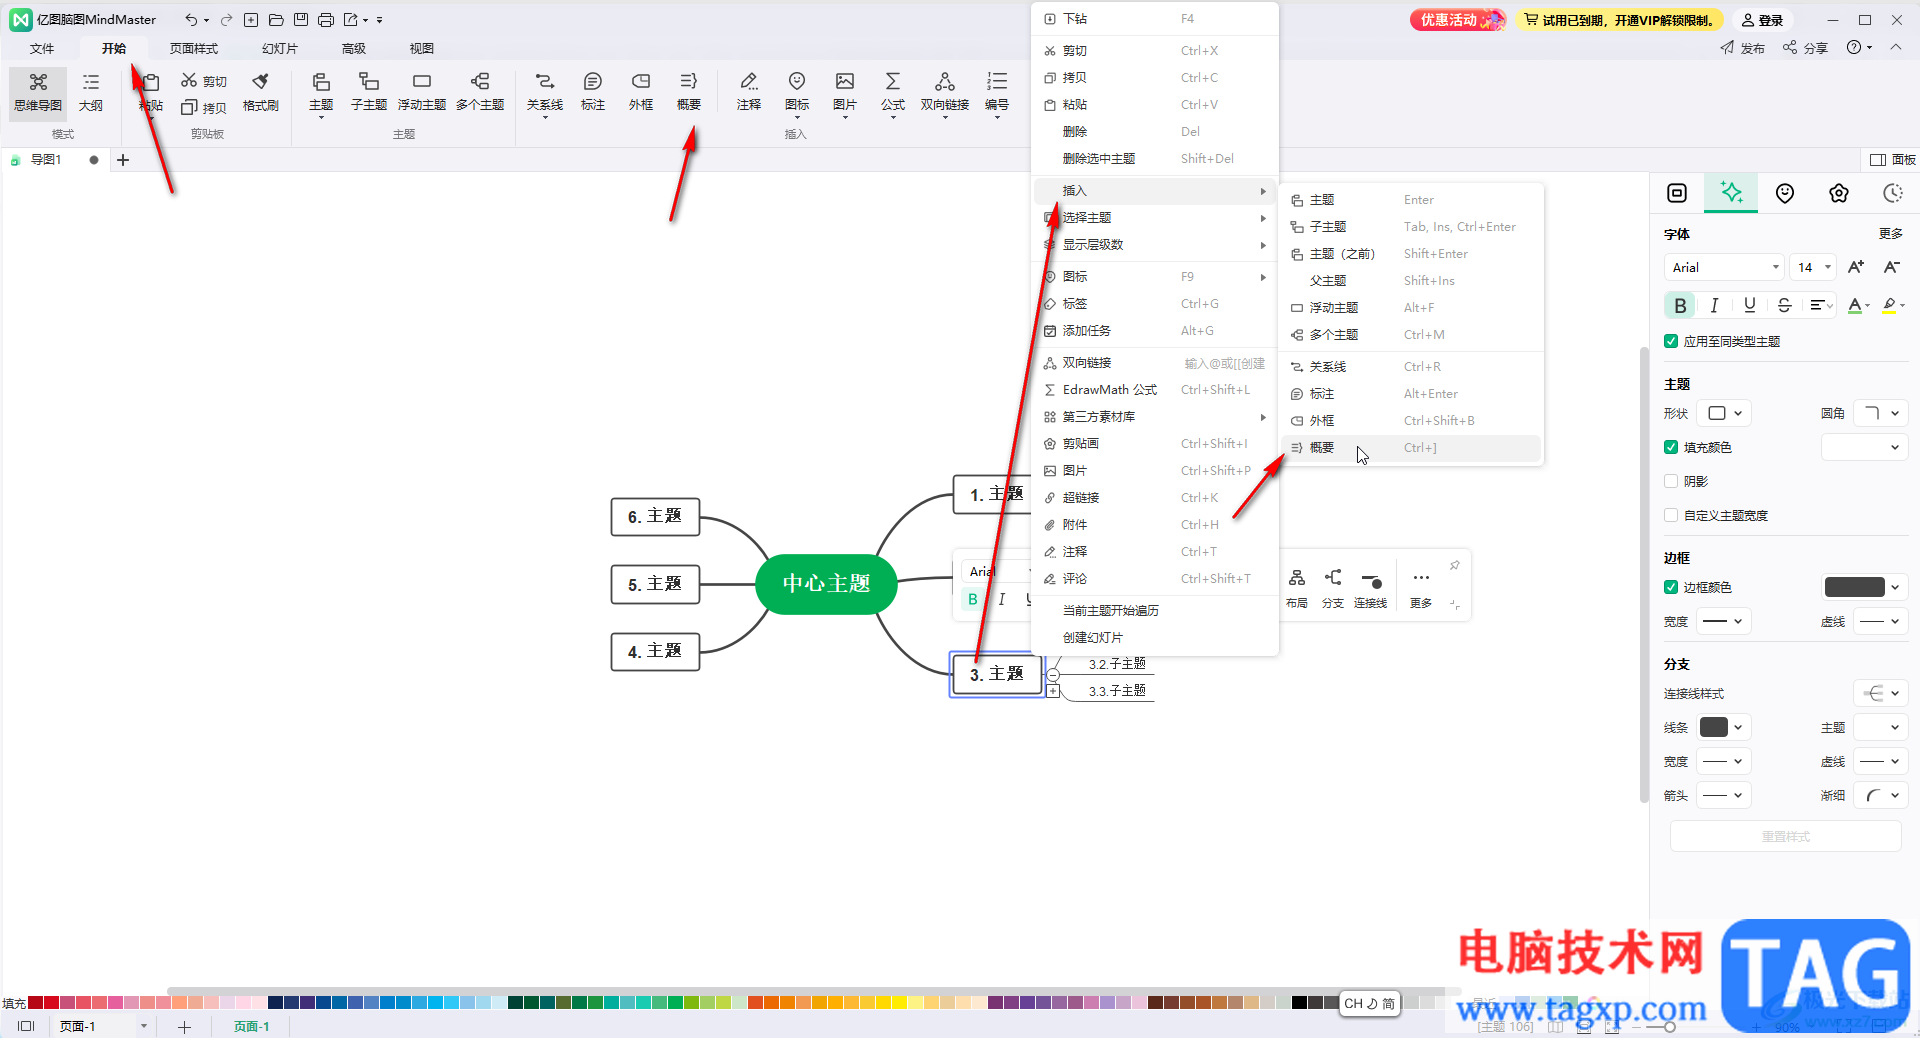
Task: Click the 布局 layout icon in floating toolbar
Action: point(1297,588)
